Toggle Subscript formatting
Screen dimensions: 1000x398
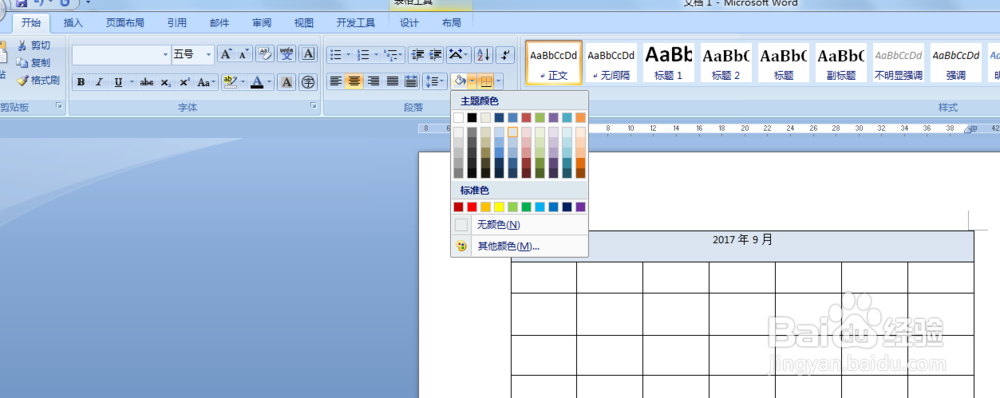(165, 82)
